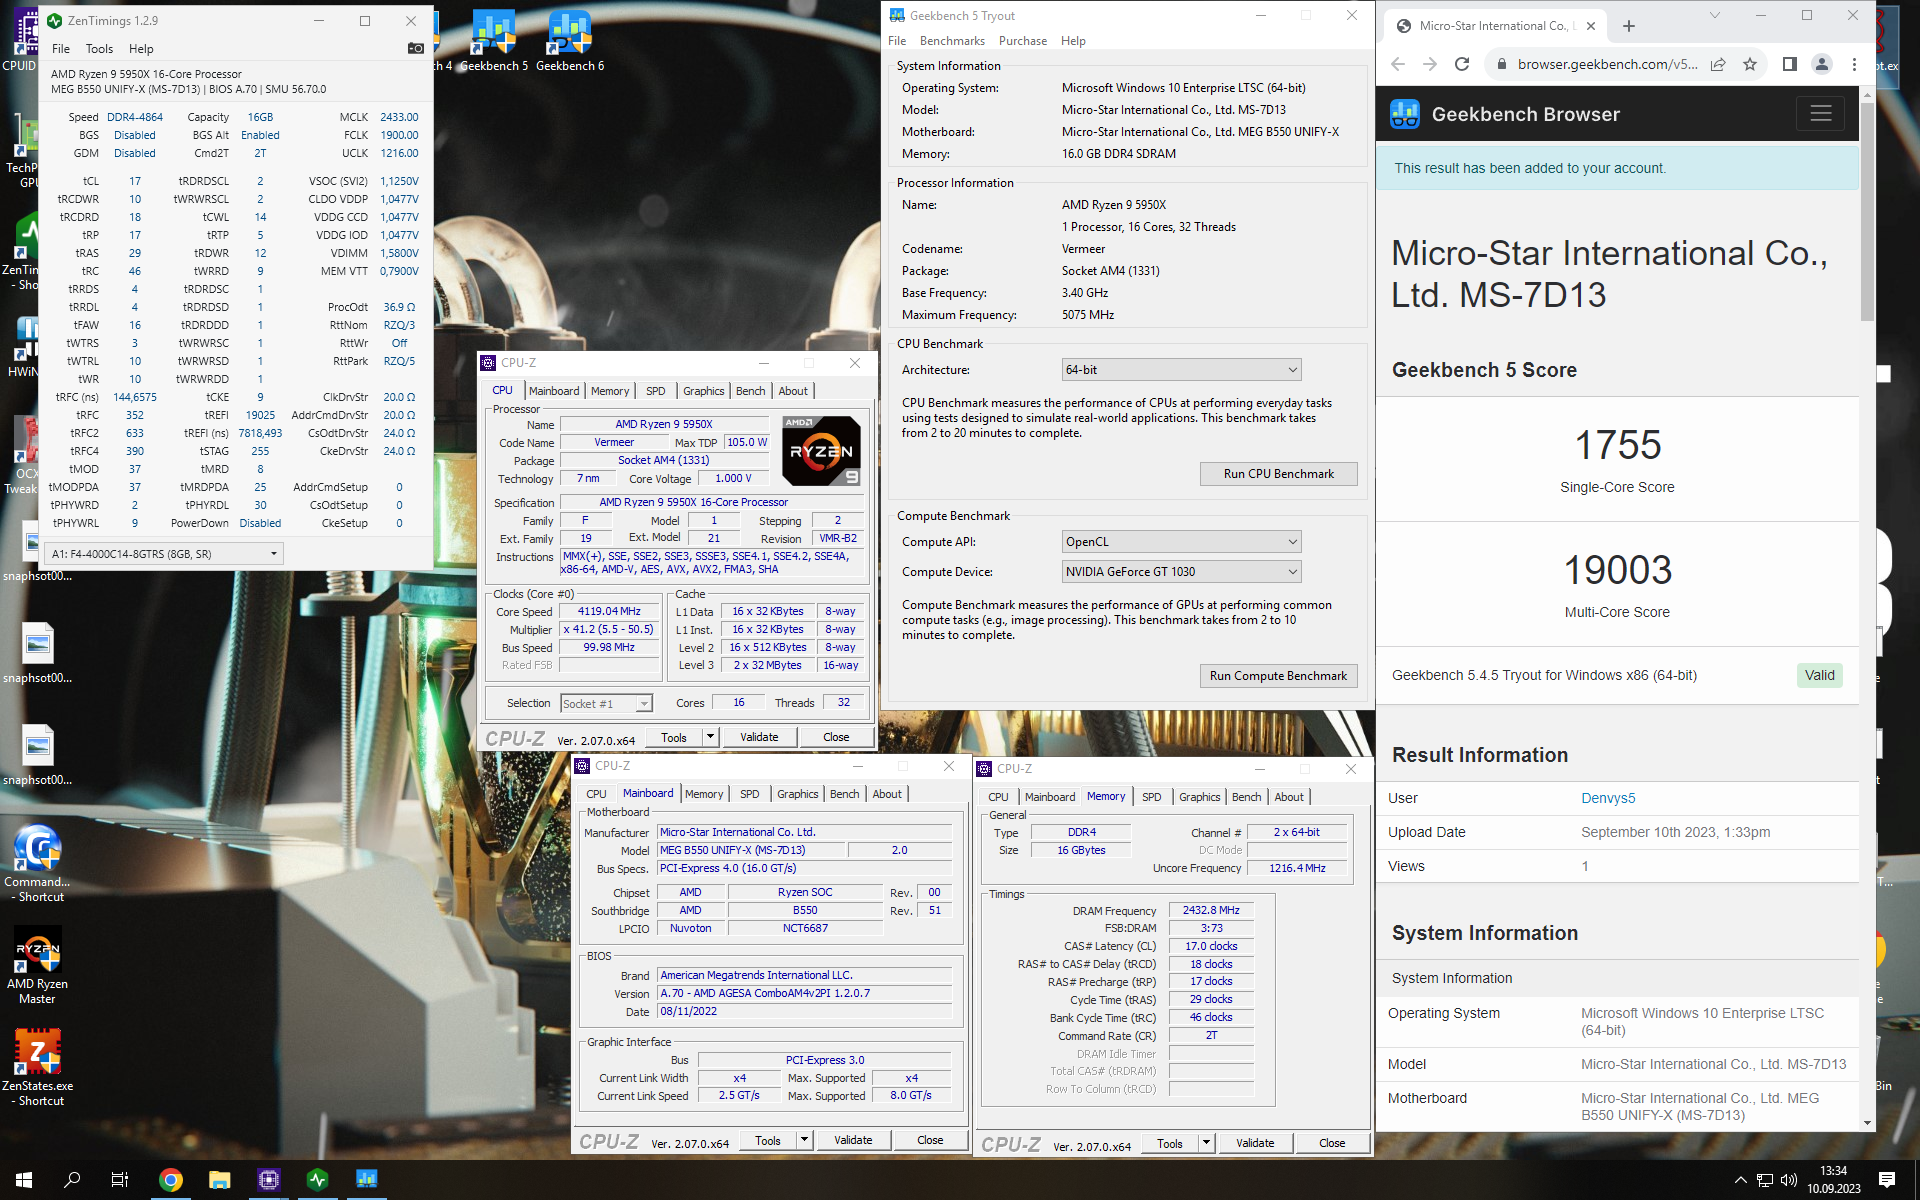1920x1200 pixels.
Task: Click the ZenTimings screenshot camera icon
Action: [x=416, y=48]
